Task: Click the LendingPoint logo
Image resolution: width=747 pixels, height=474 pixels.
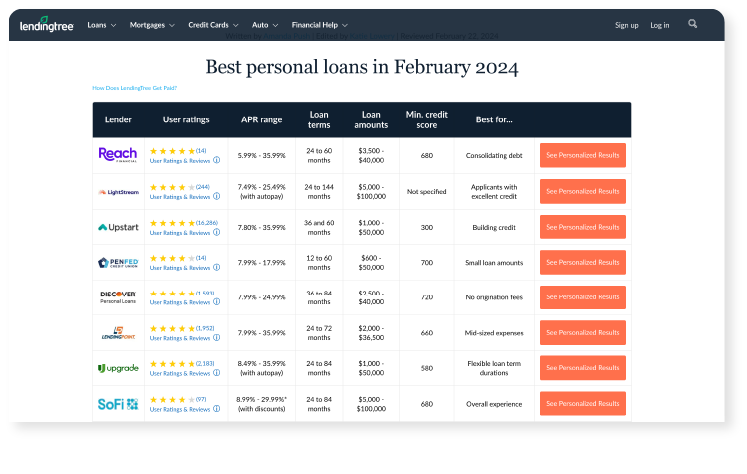Action: (x=118, y=333)
